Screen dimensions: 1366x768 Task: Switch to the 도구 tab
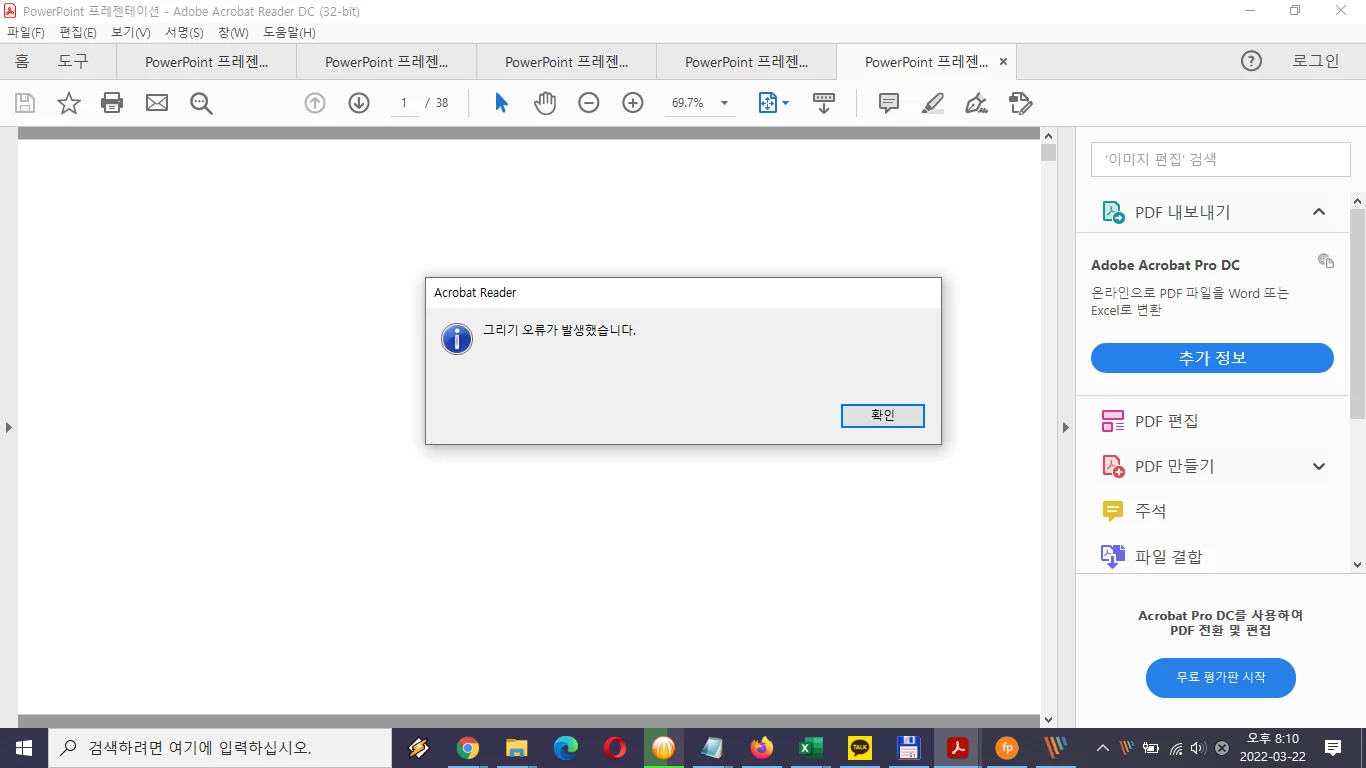(73, 61)
